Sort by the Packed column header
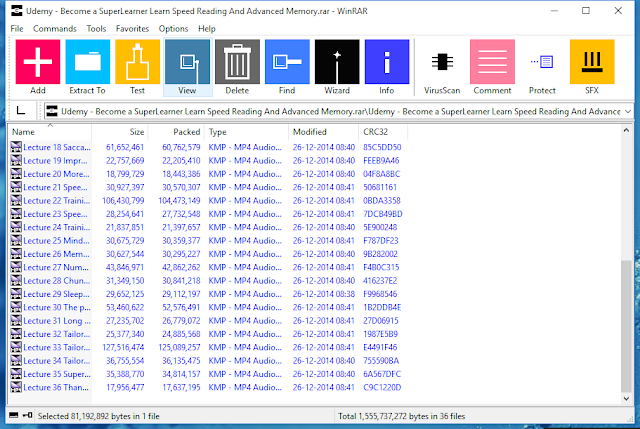Screen dimensions: 640x429 (176, 132)
